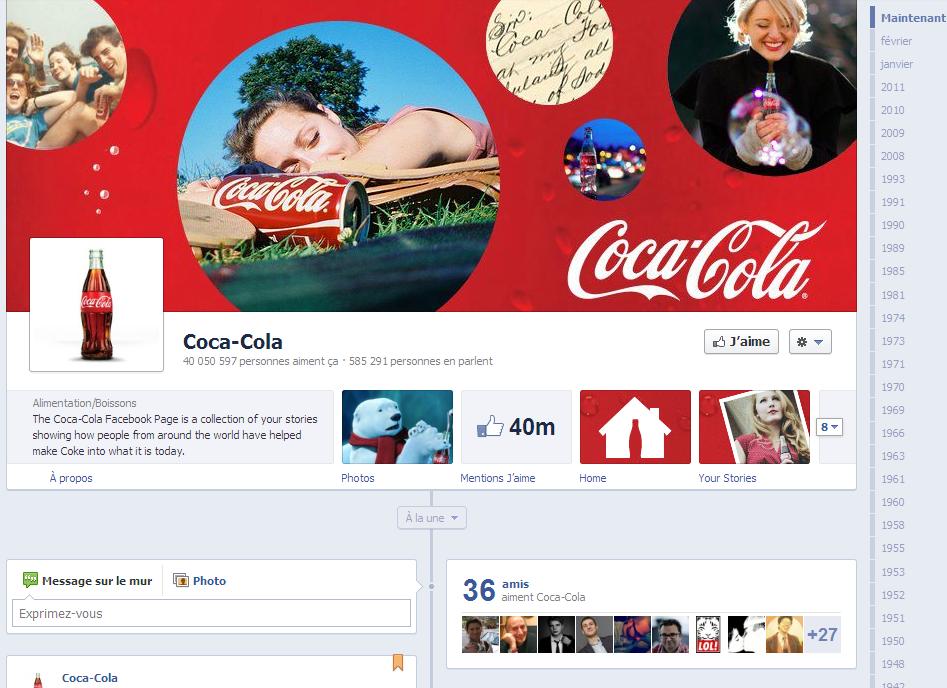Show the +27 more friends

pyautogui.click(x=822, y=635)
